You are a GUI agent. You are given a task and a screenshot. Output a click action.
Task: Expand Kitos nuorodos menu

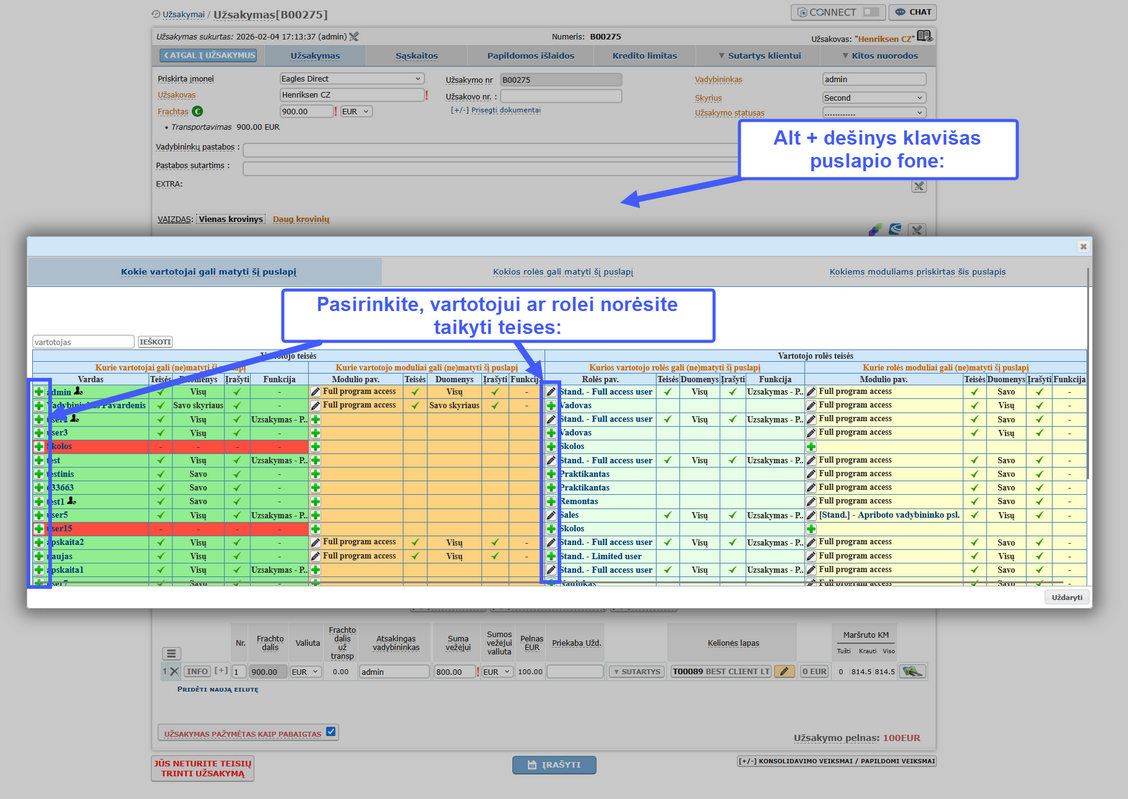[880, 55]
